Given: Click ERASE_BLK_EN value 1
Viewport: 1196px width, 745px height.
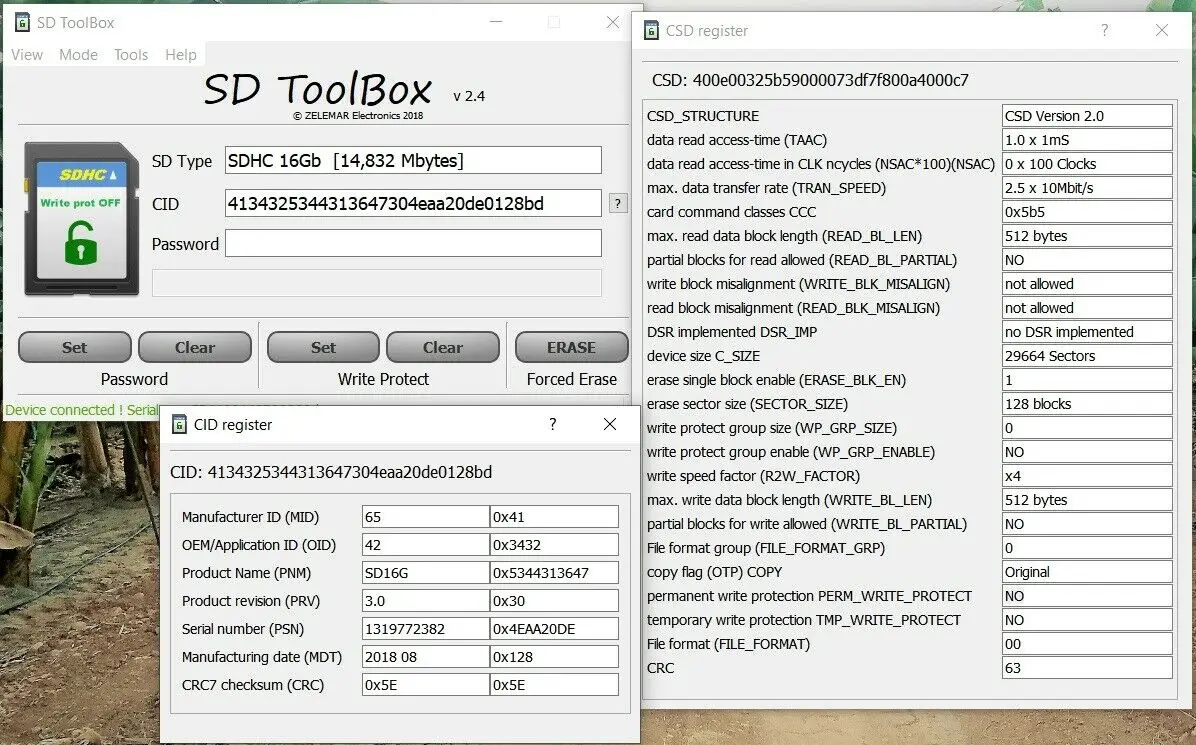Looking at the screenshot, I should [1087, 381].
